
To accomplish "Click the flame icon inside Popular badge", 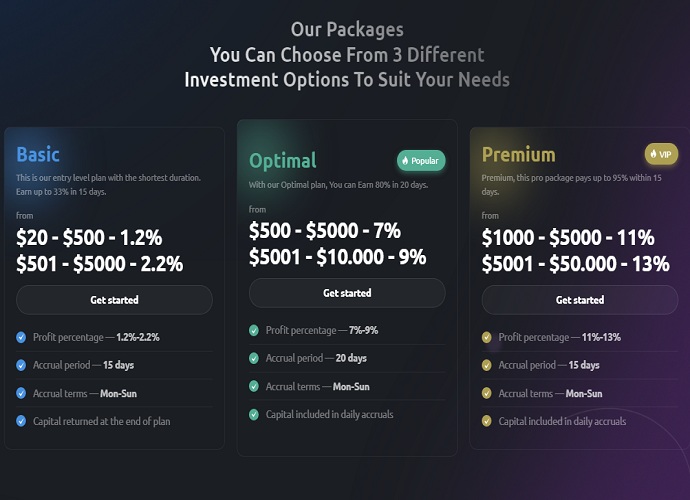I will click(x=405, y=161).
